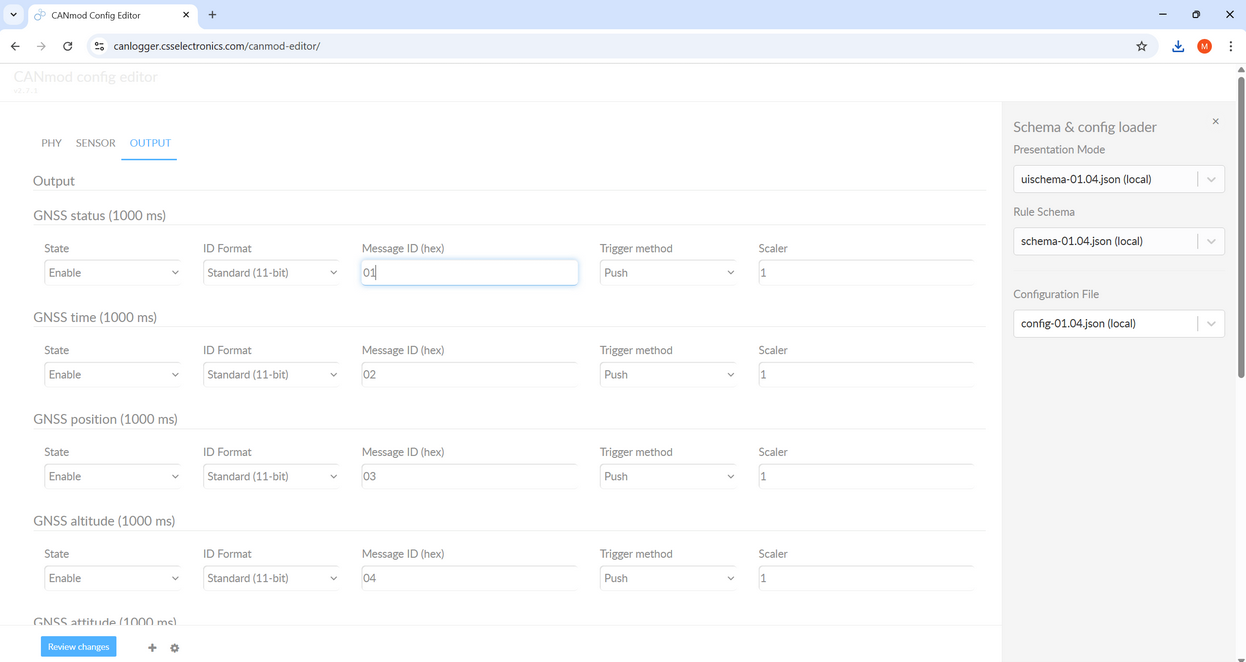Click the GNSS time (1000 ms) heading
Image resolution: width=1246 pixels, height=662 pixels.
click(x=95, y=317)
